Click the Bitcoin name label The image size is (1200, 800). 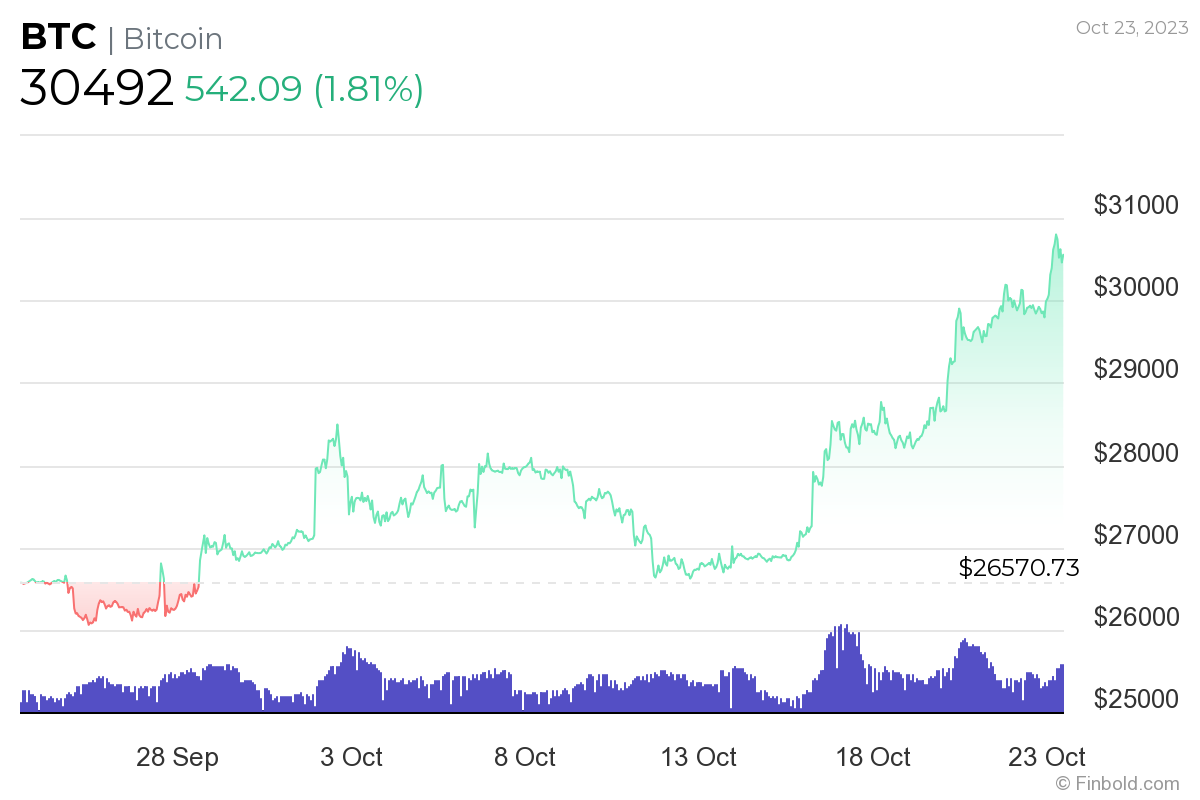coord(172,39)
